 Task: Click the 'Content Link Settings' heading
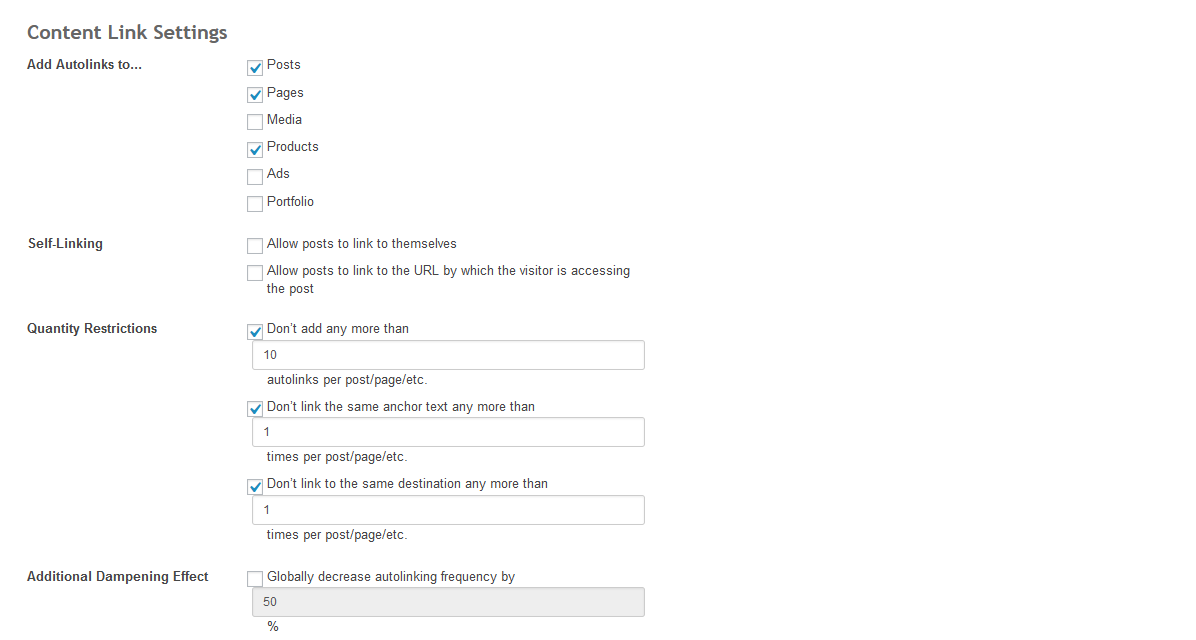point(127,32)
